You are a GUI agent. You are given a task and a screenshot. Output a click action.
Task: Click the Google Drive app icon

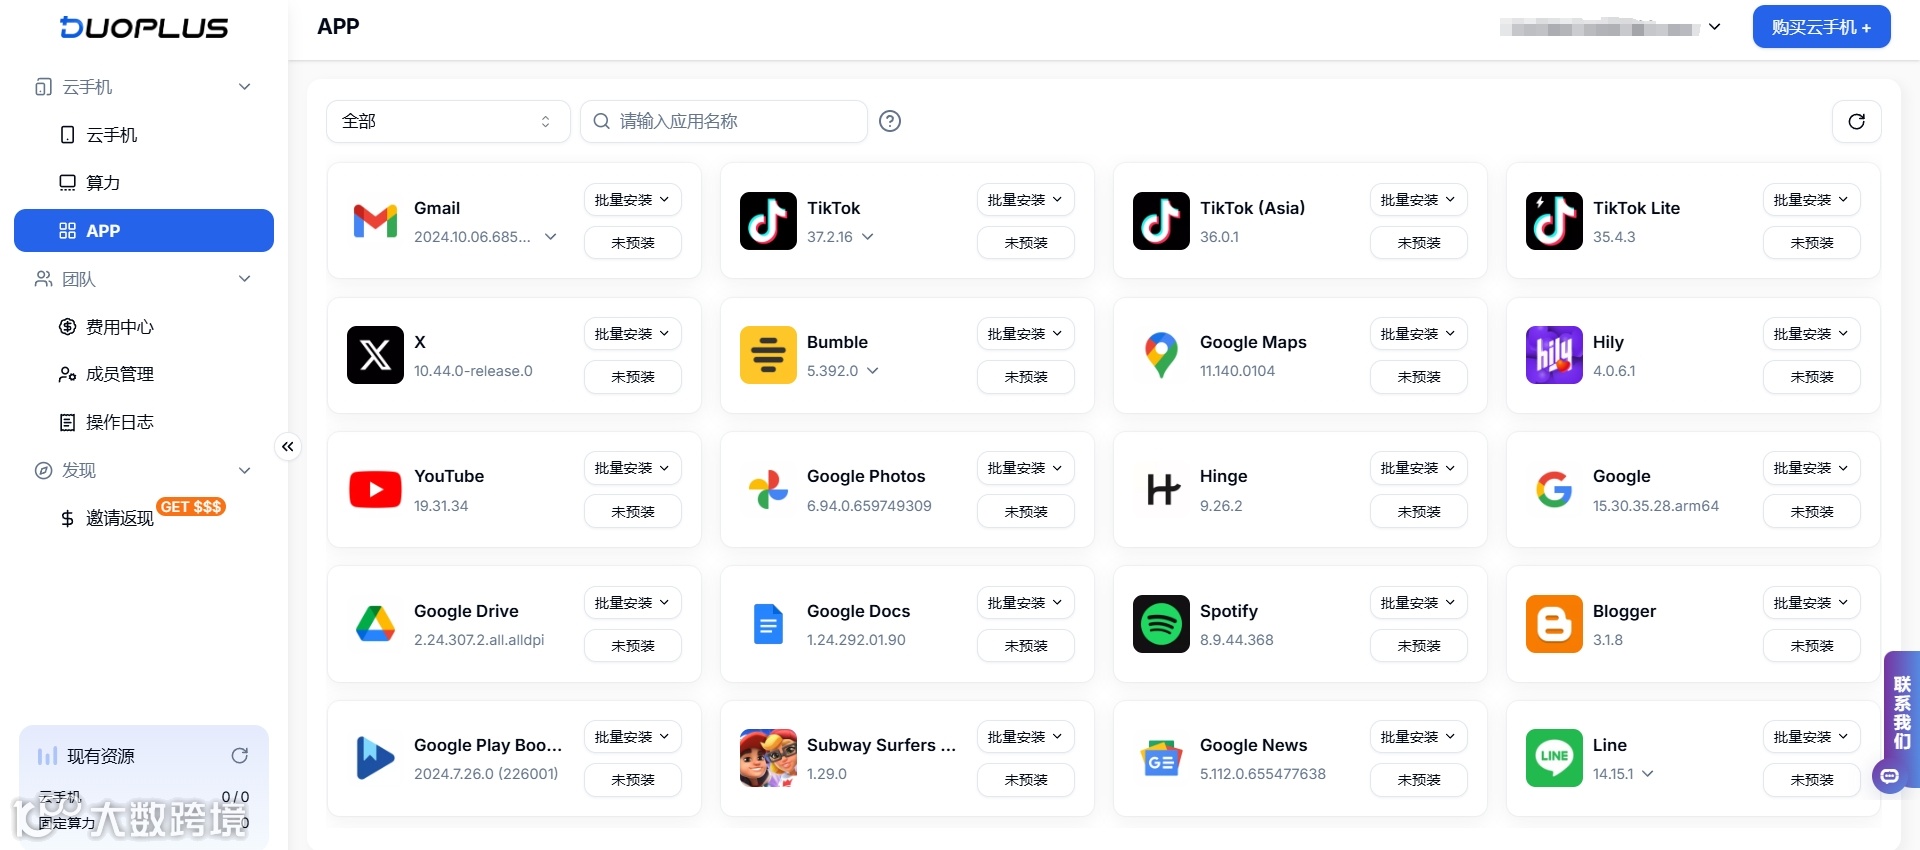[x=375, y=624]
